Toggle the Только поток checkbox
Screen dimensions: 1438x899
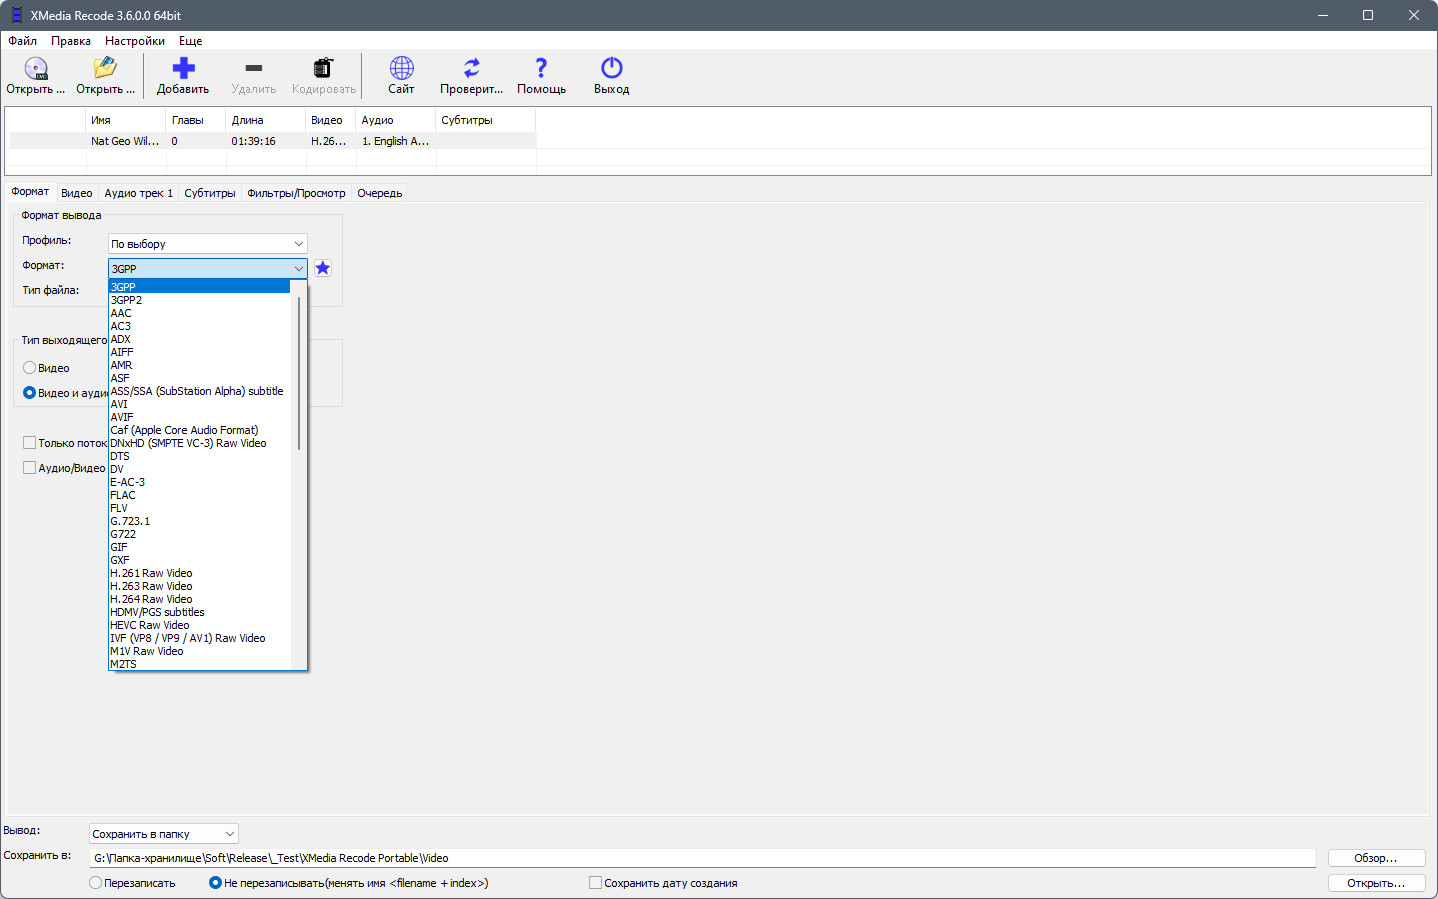point(29,443)
